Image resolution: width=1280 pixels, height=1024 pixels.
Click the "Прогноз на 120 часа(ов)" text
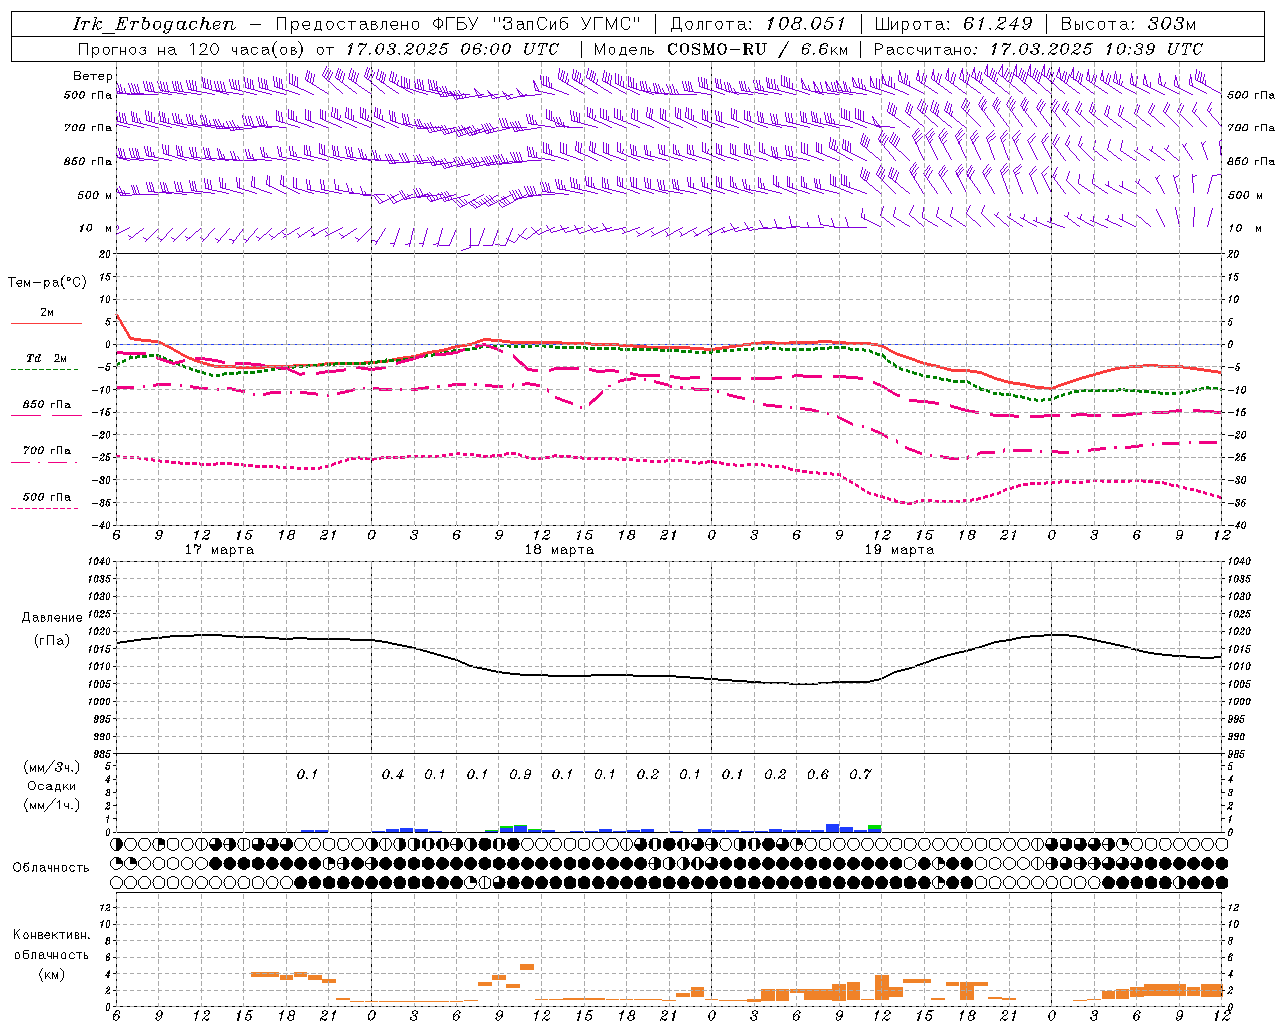click(193, 49)
